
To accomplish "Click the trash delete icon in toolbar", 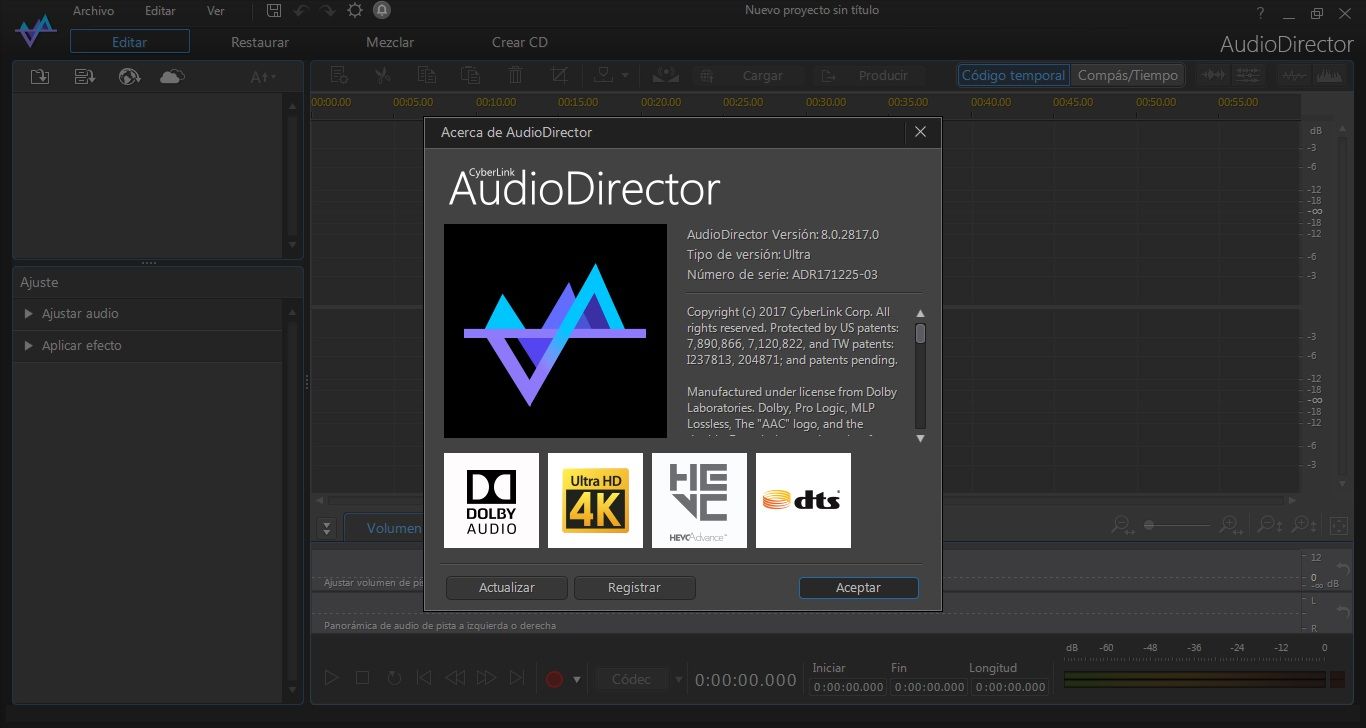I will coord(515,75).
